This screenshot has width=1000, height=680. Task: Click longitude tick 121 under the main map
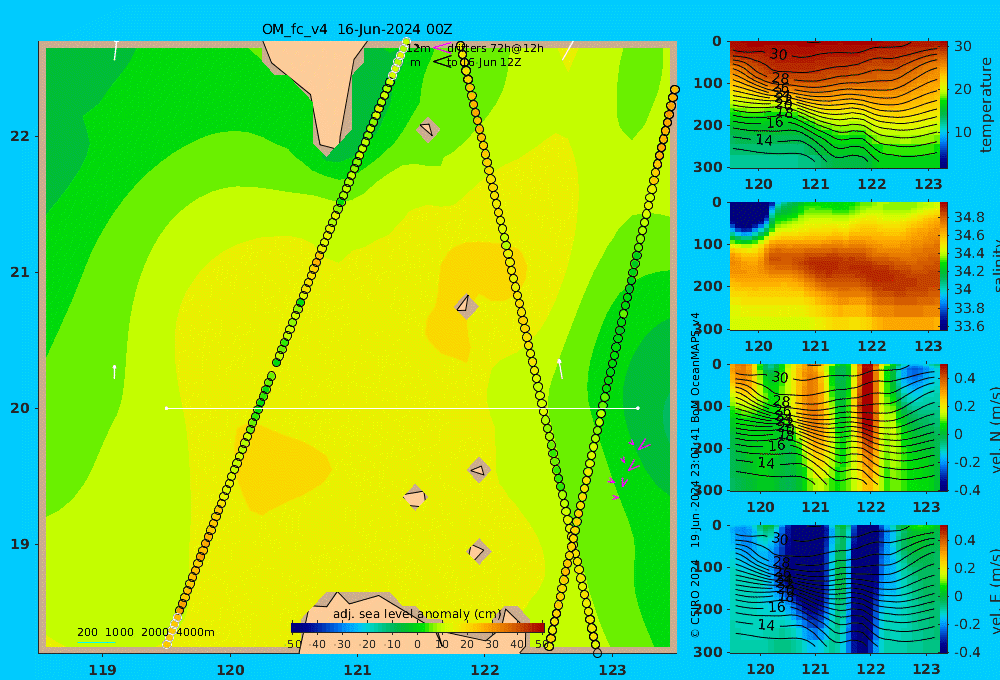coord(357,670)
